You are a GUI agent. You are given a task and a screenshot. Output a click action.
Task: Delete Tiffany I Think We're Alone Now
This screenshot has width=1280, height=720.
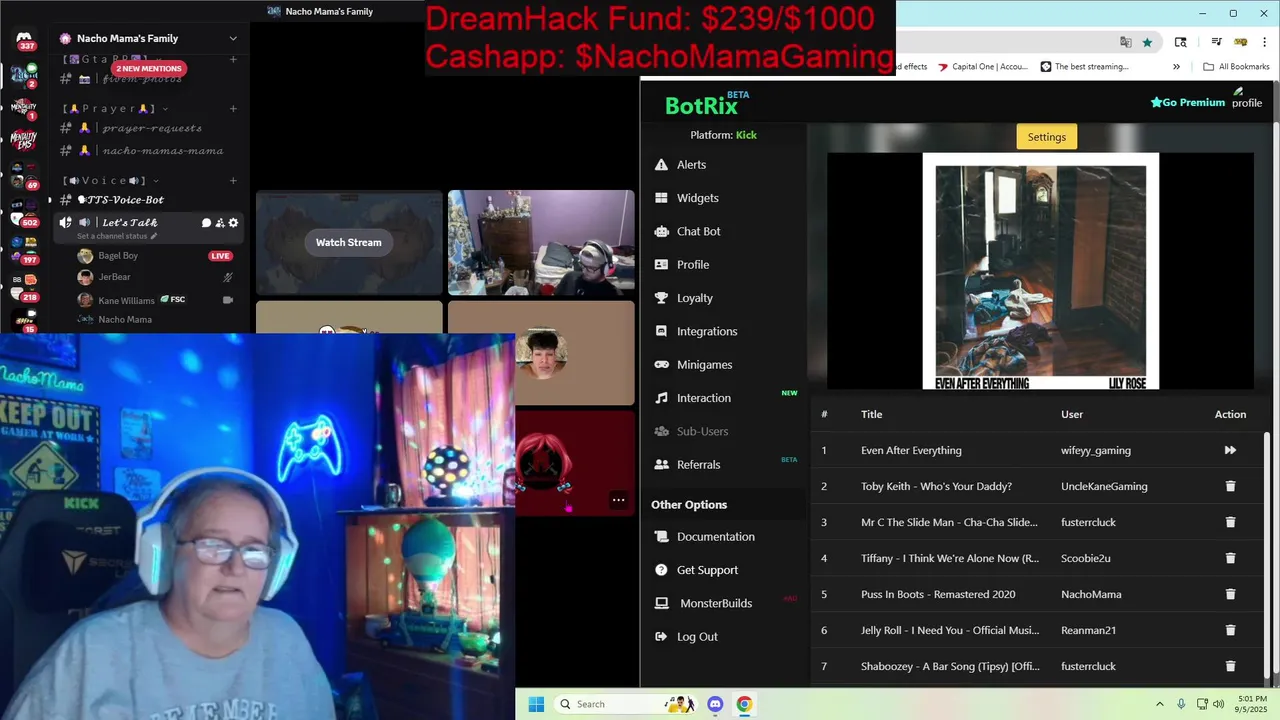click(1230, 558)
